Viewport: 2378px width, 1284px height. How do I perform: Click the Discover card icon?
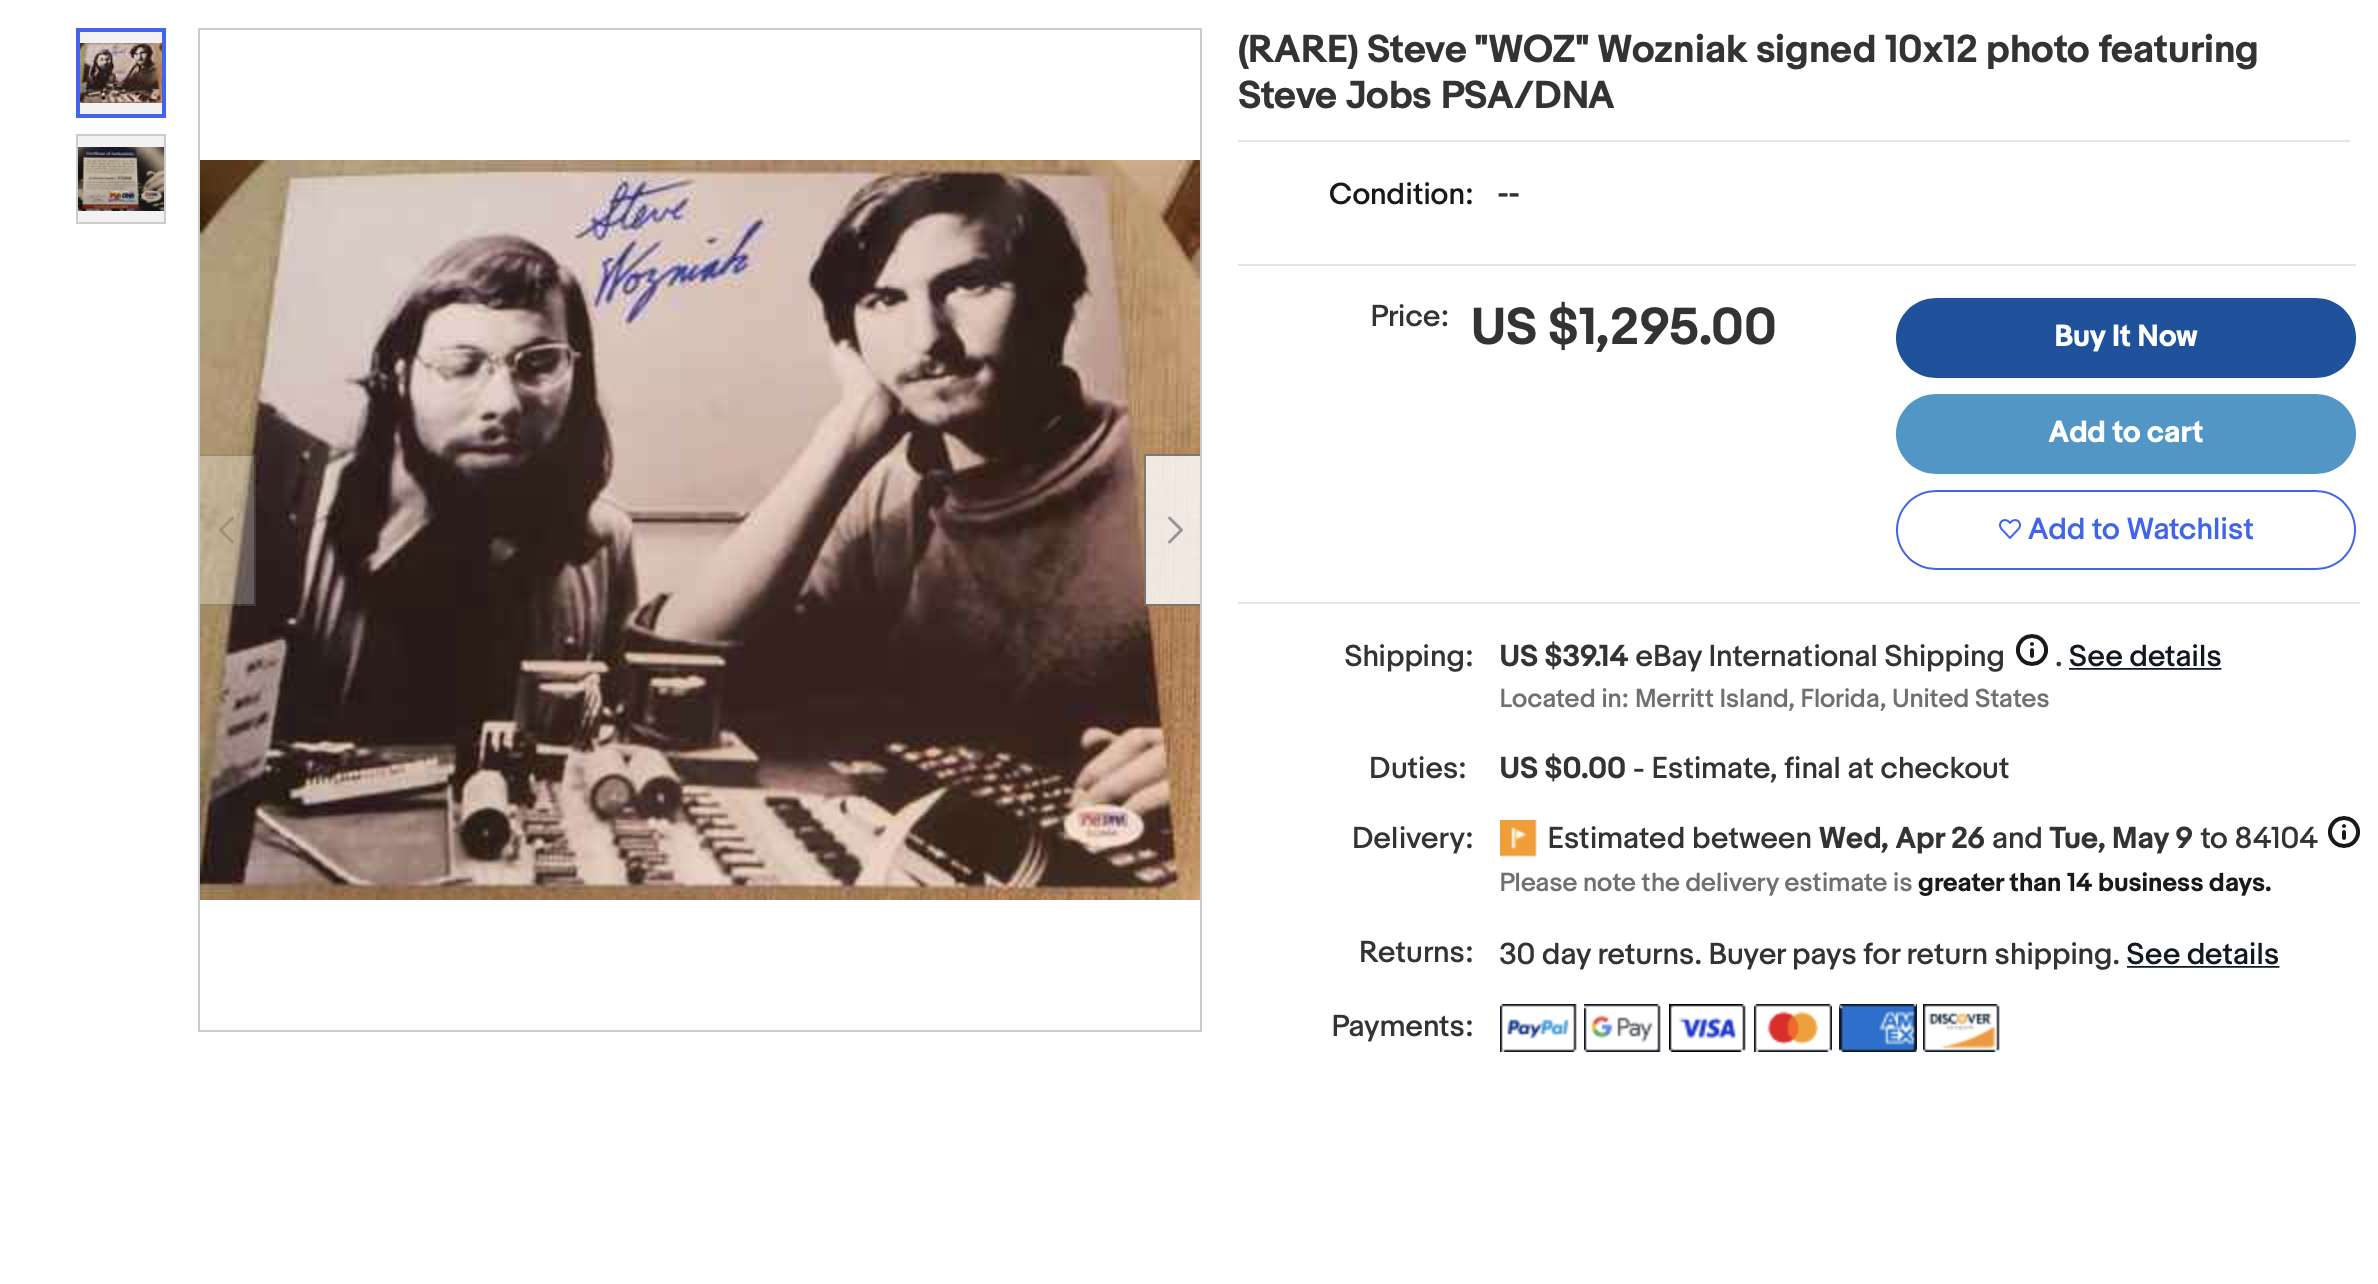[x=1960, y=1028]
